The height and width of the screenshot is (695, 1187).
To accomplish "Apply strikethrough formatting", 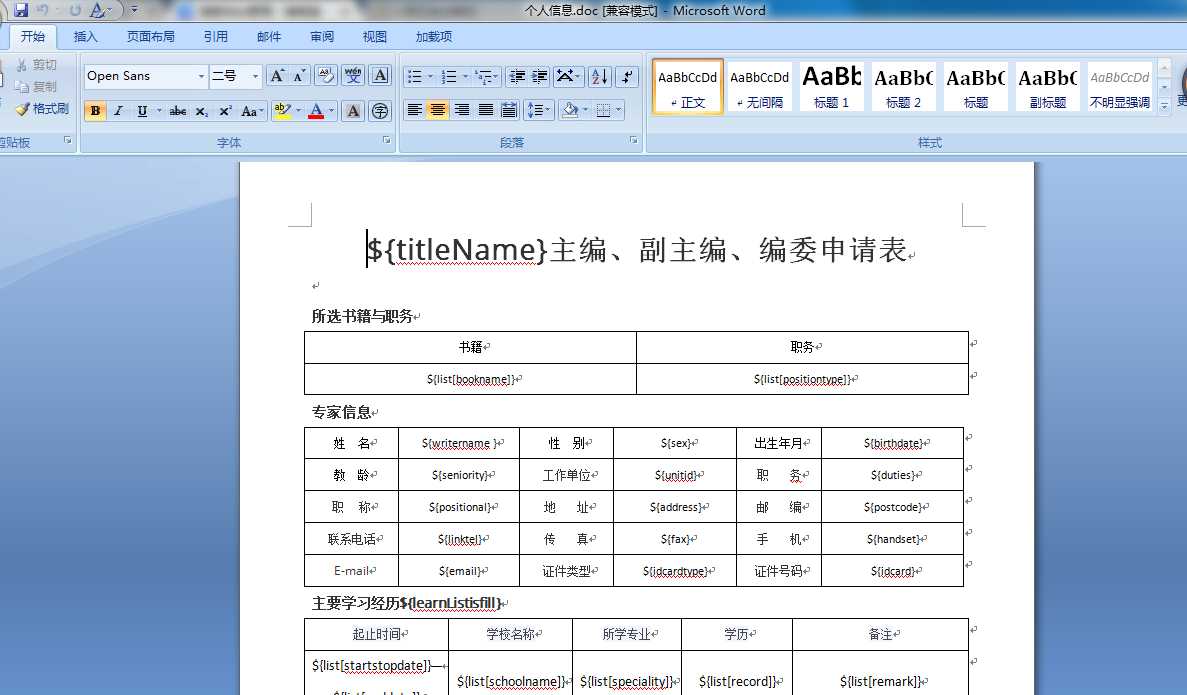I will tap(178, 111).
